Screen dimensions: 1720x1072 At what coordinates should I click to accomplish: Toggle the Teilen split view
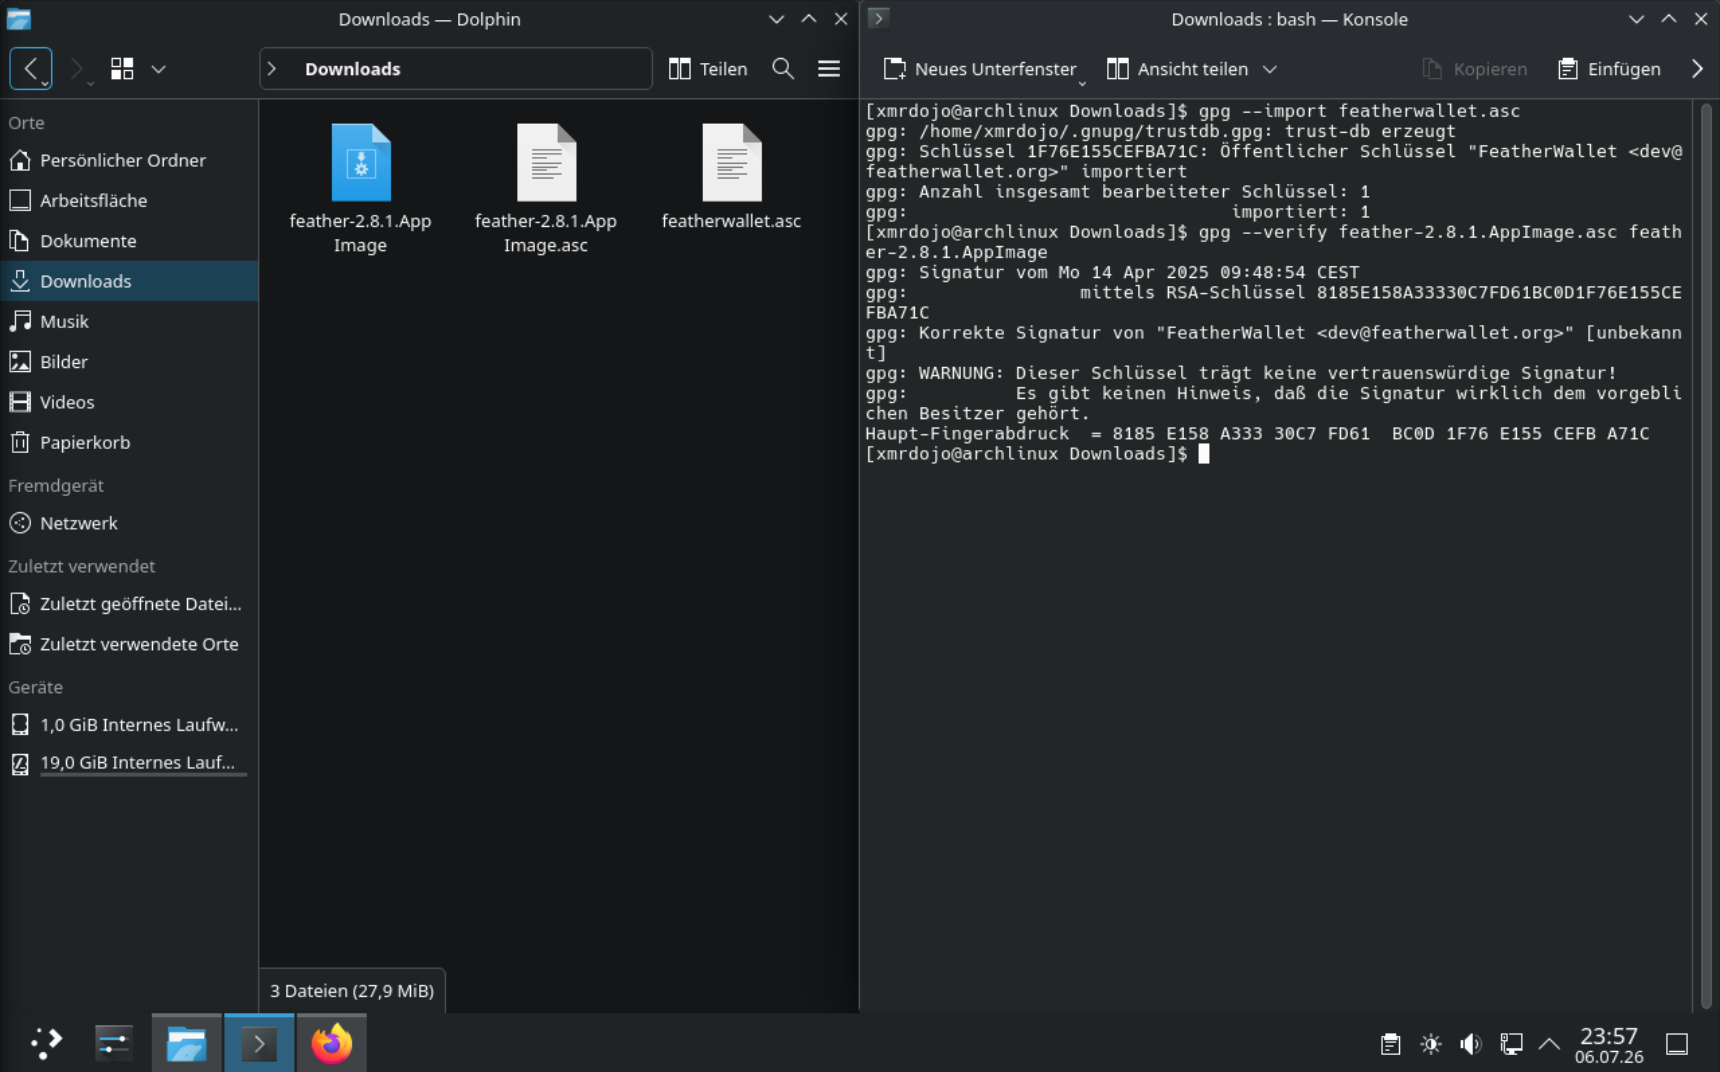coord(708,69)
